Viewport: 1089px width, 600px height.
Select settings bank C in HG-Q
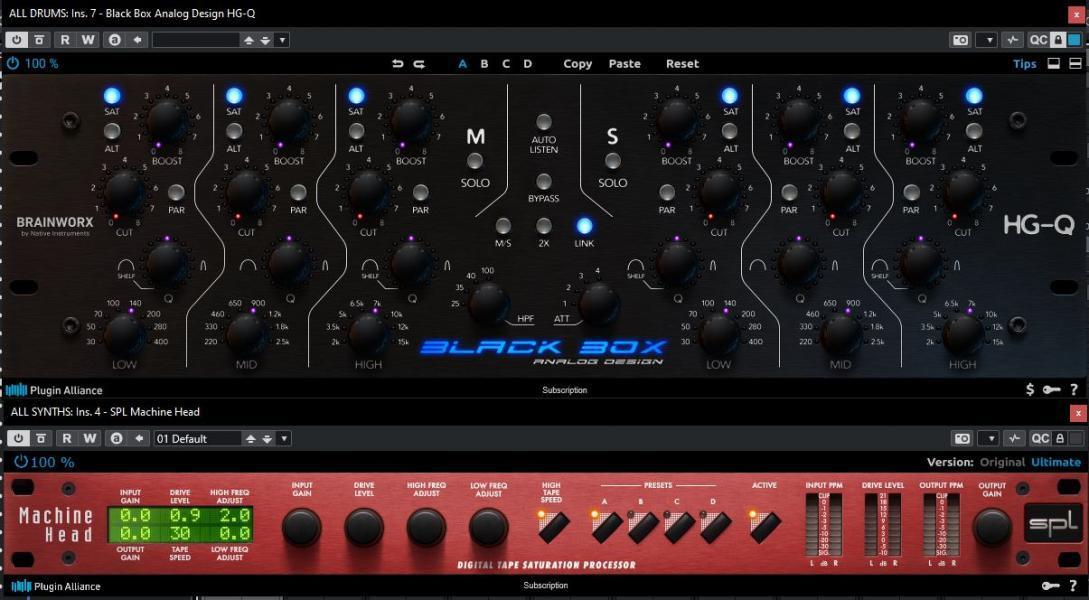pyautogui.click(x=506, y=64)
